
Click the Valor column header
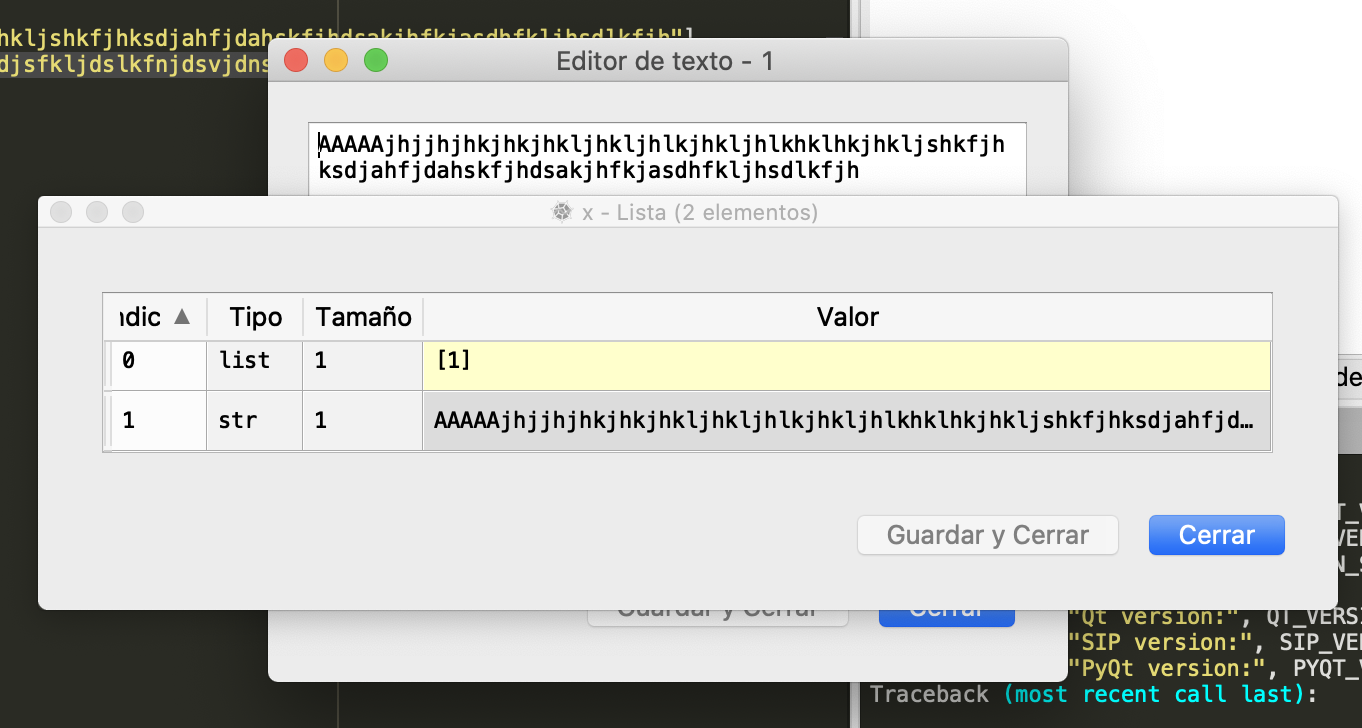tap(847, 317)
